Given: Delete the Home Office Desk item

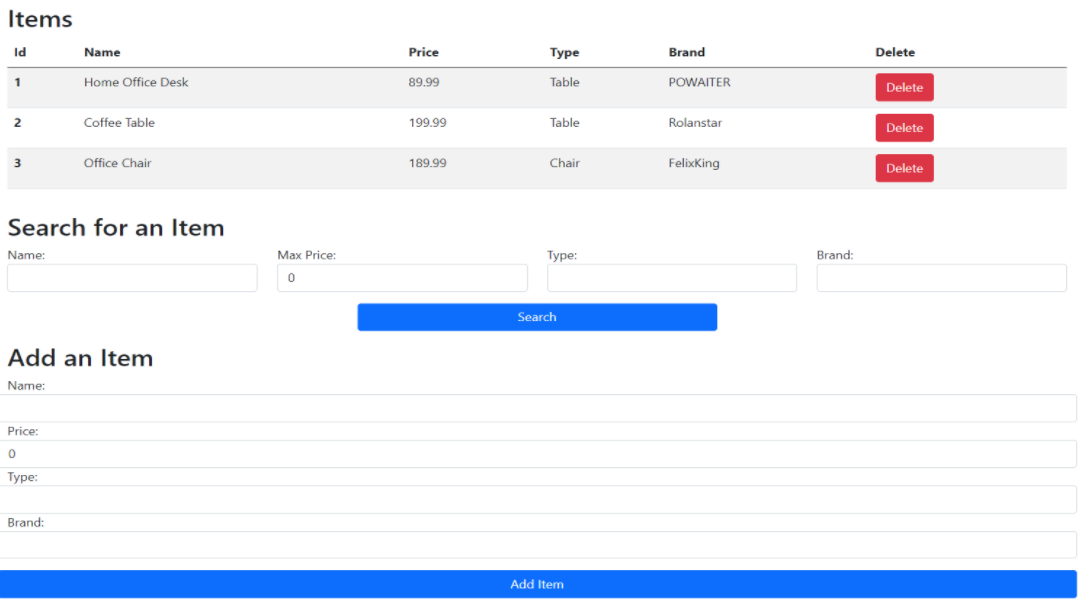Looking at the screenshot, I should pos(904,87).
